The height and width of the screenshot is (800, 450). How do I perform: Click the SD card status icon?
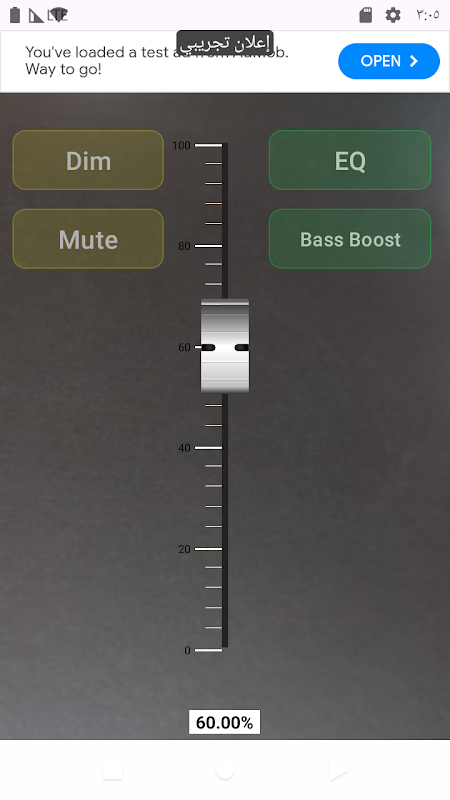[x=366, y=15]
